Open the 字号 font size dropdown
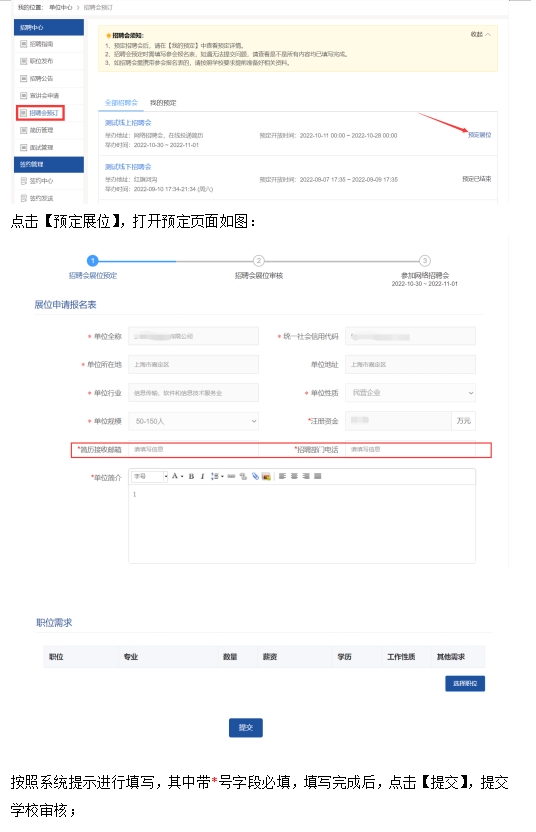The height and width of the screenshot is (832, 536). click(150, 476)
